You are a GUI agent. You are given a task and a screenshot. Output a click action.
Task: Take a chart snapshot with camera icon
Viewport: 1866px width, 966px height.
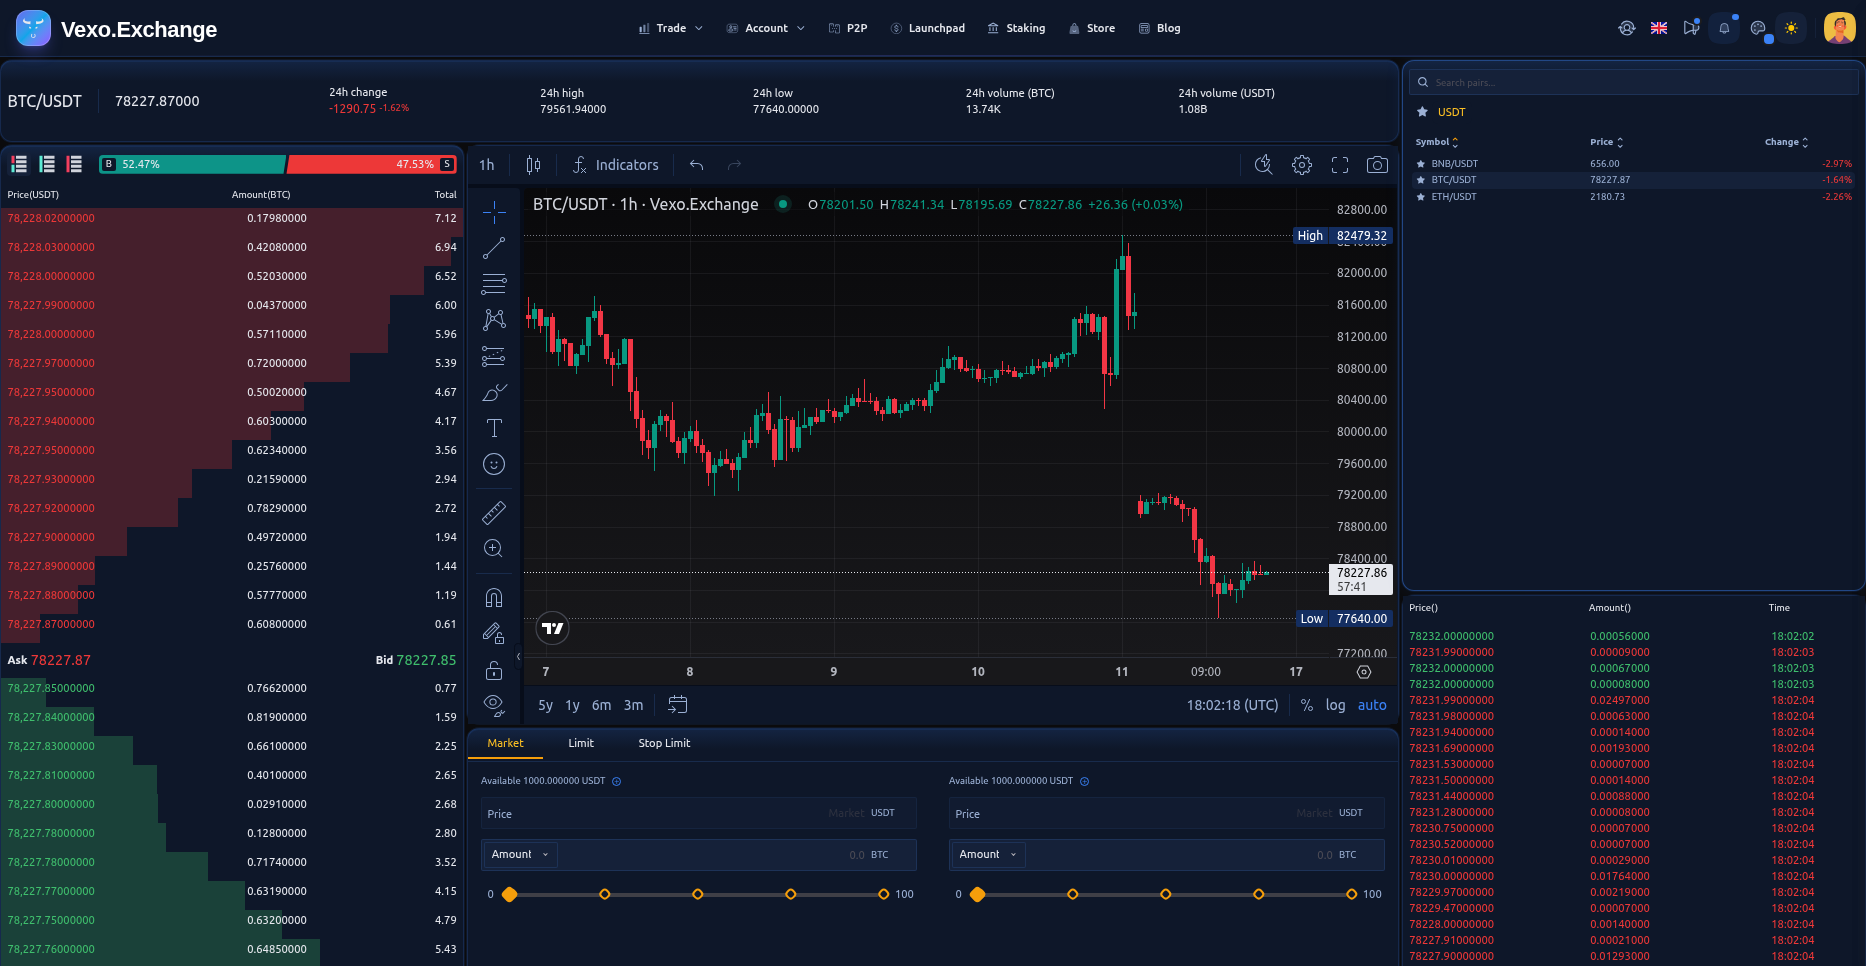[x=1377, y=165]
